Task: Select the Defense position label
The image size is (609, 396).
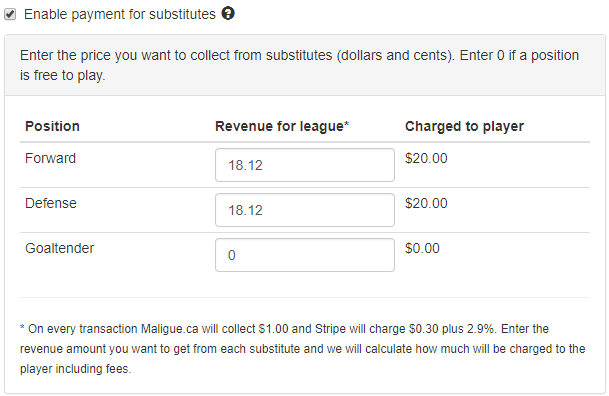Action: pos(51,203)
